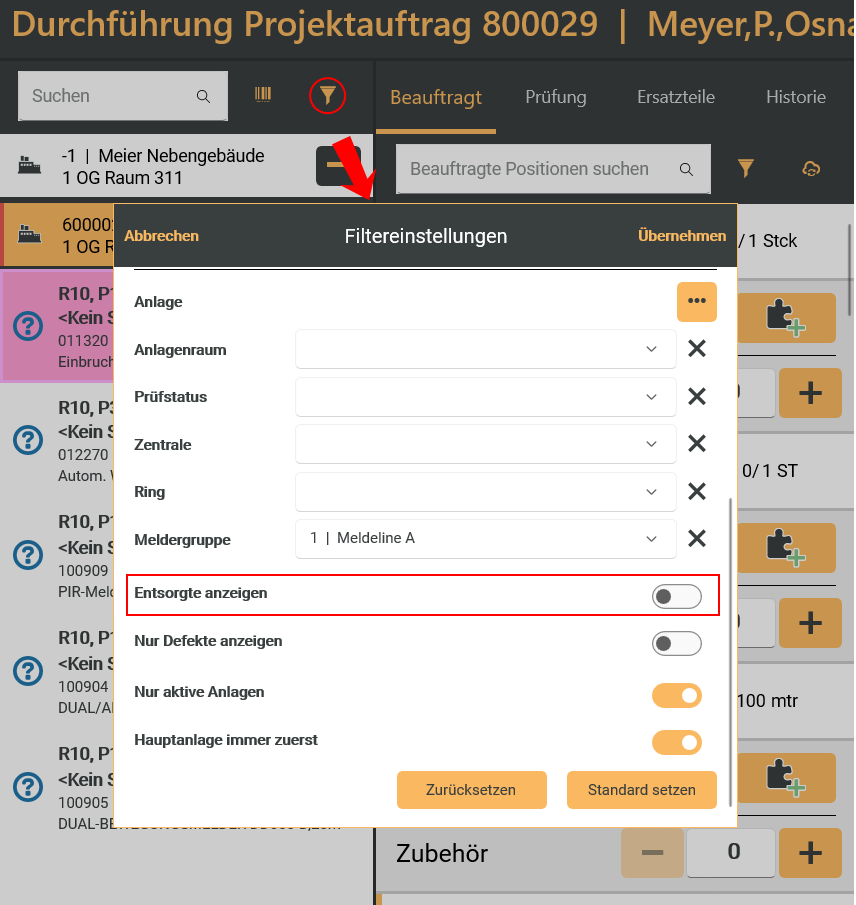Turn on Nur Defekte anzeigen switch
The height and width of the screenshot is (905, 856).
click(x=676, y=644)
